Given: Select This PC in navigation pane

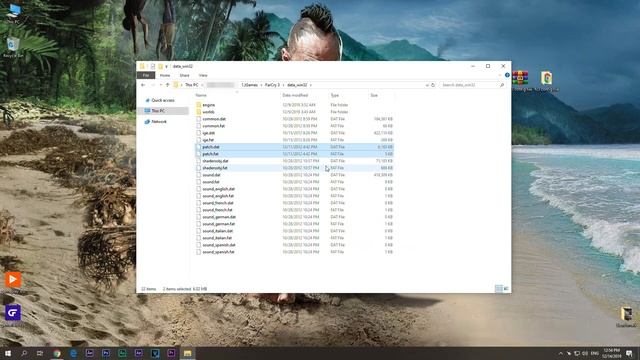Looking at the screenshot, I should coord(158,111).
